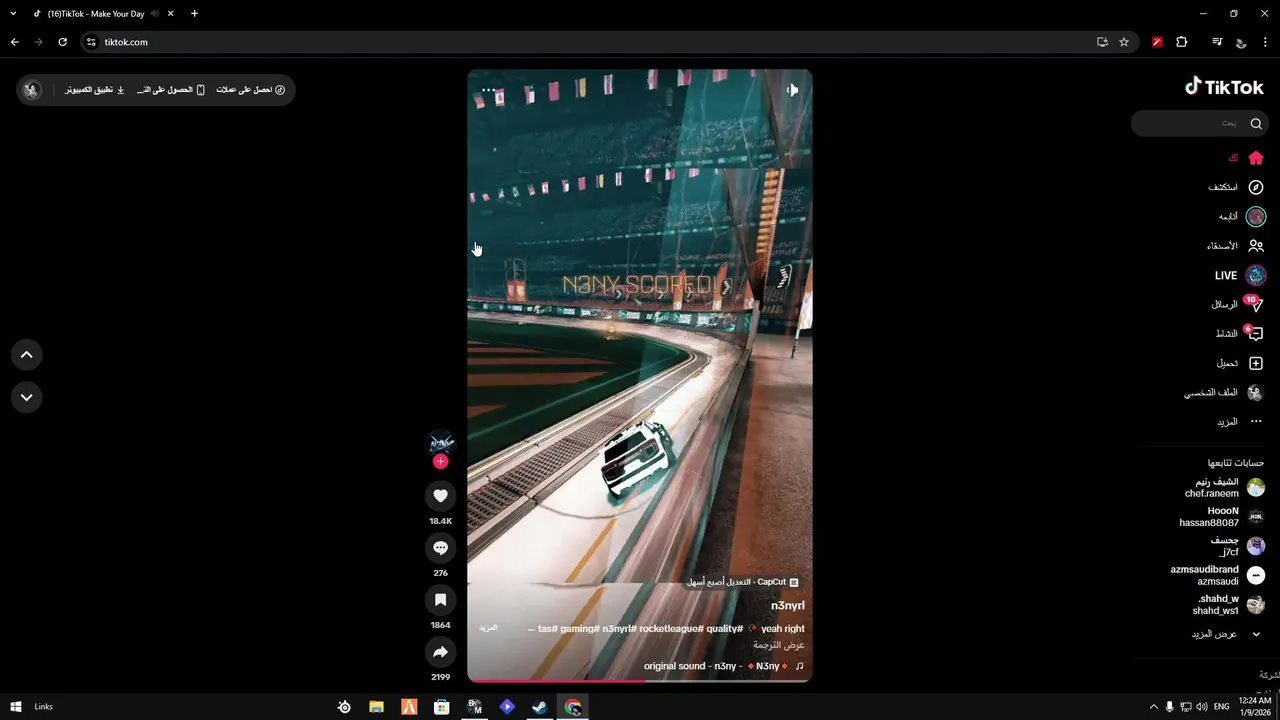The width and height of the screenshot is (1280, 720).
Task: Click the CapCut editing badge
Action: point(743,582)
